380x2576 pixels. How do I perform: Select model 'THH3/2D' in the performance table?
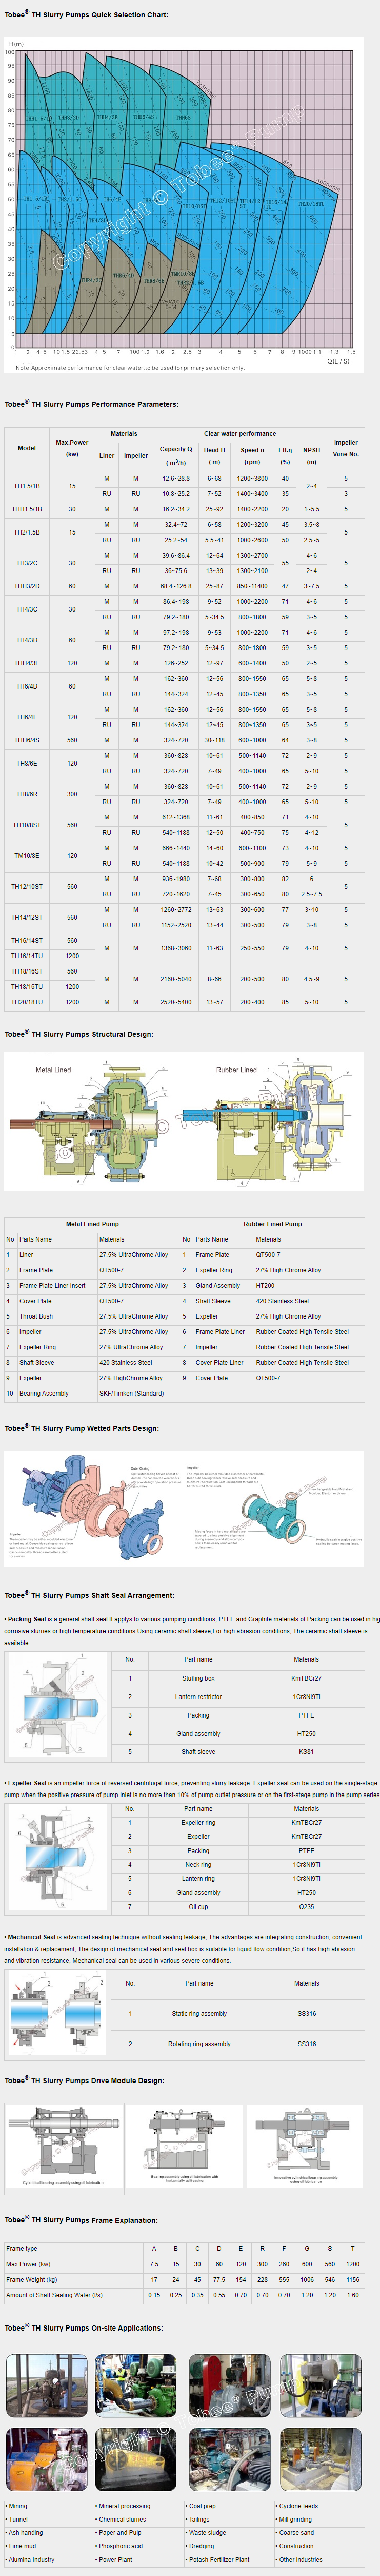(27, 586)
